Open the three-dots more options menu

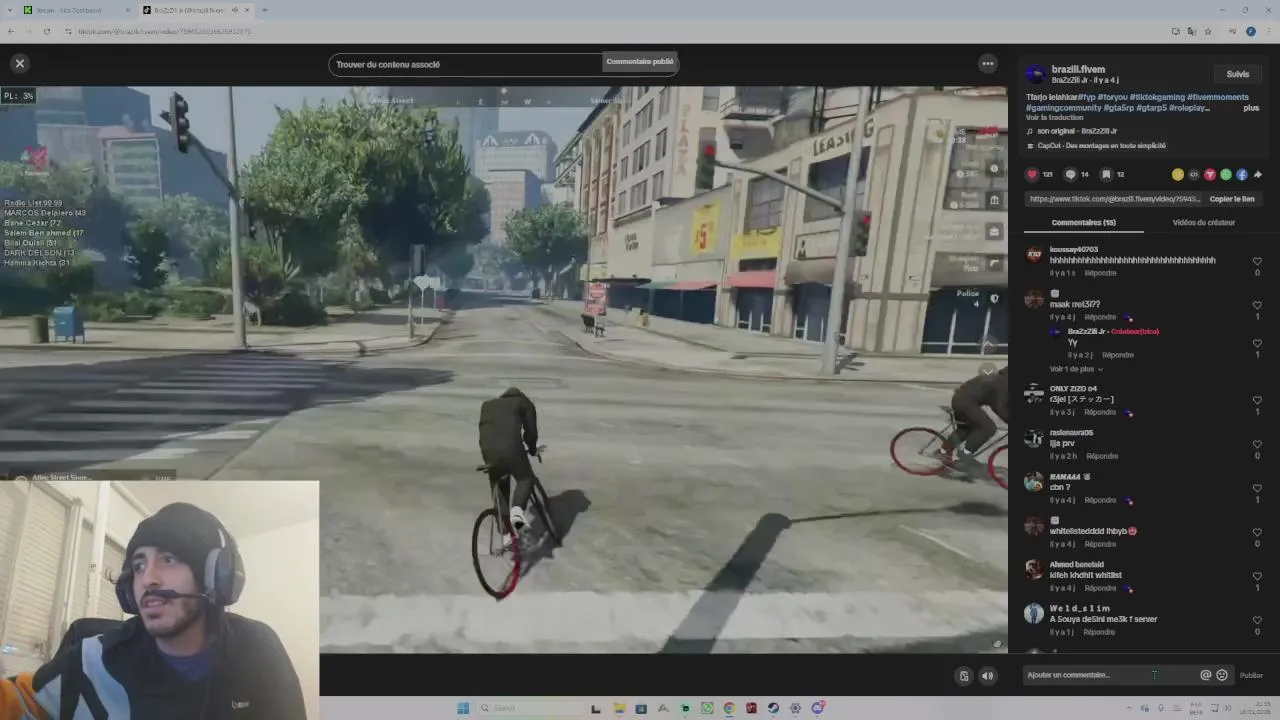pyautogui.click(x=988, y=63)
